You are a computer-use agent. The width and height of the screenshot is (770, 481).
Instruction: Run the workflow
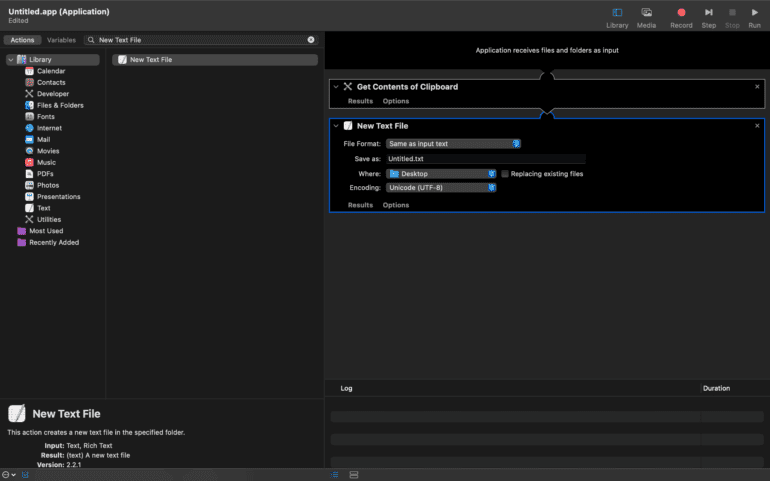(755, 12)
